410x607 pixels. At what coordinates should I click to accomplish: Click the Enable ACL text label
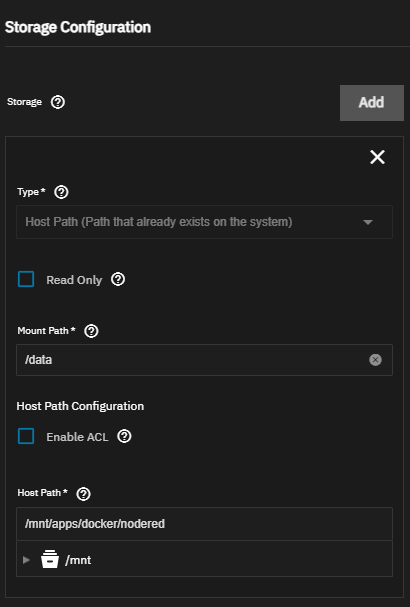point(77,437)
